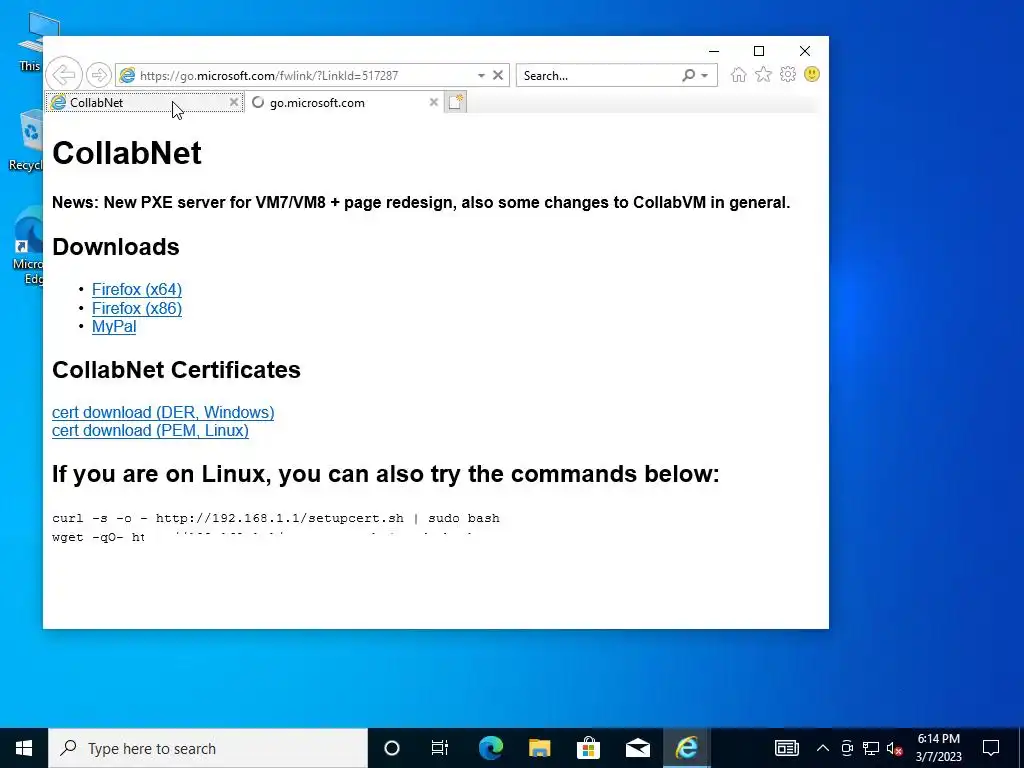Open Microsoft Store taskbar icon
The width and height of the screenshot is (1024, 768).
point(588,748)
